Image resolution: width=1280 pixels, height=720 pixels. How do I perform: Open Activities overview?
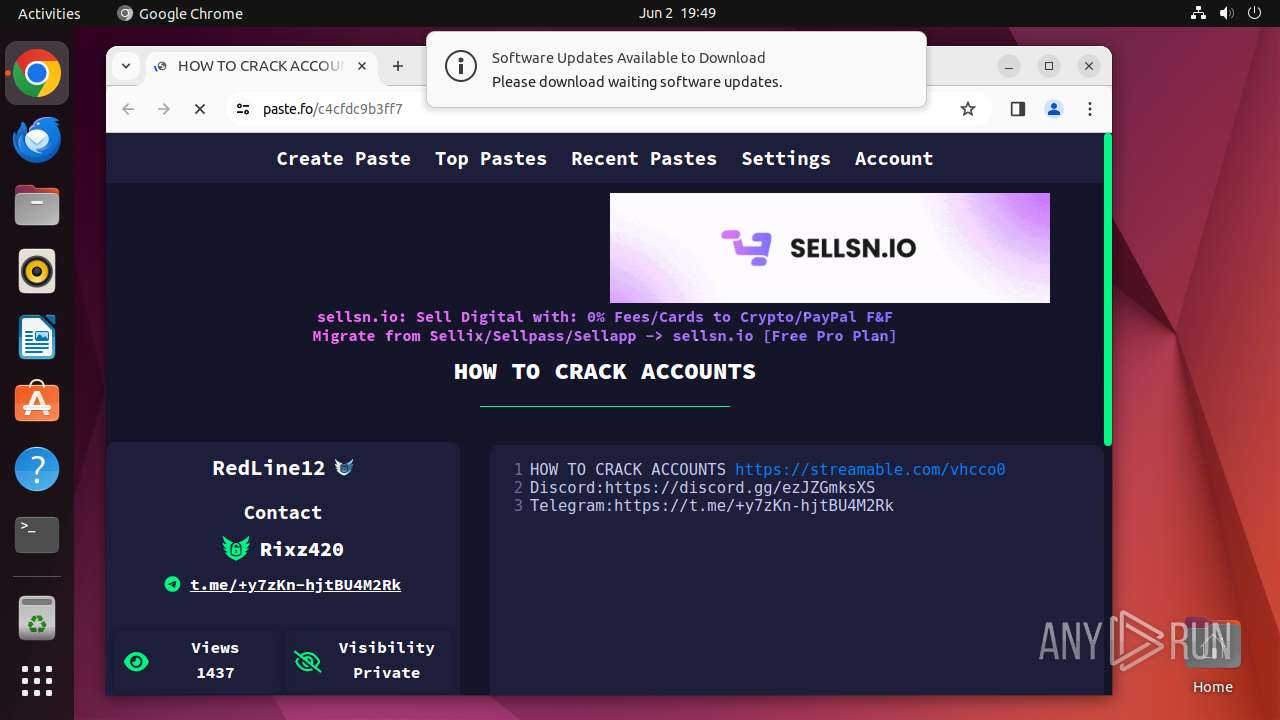coord(49,13)
